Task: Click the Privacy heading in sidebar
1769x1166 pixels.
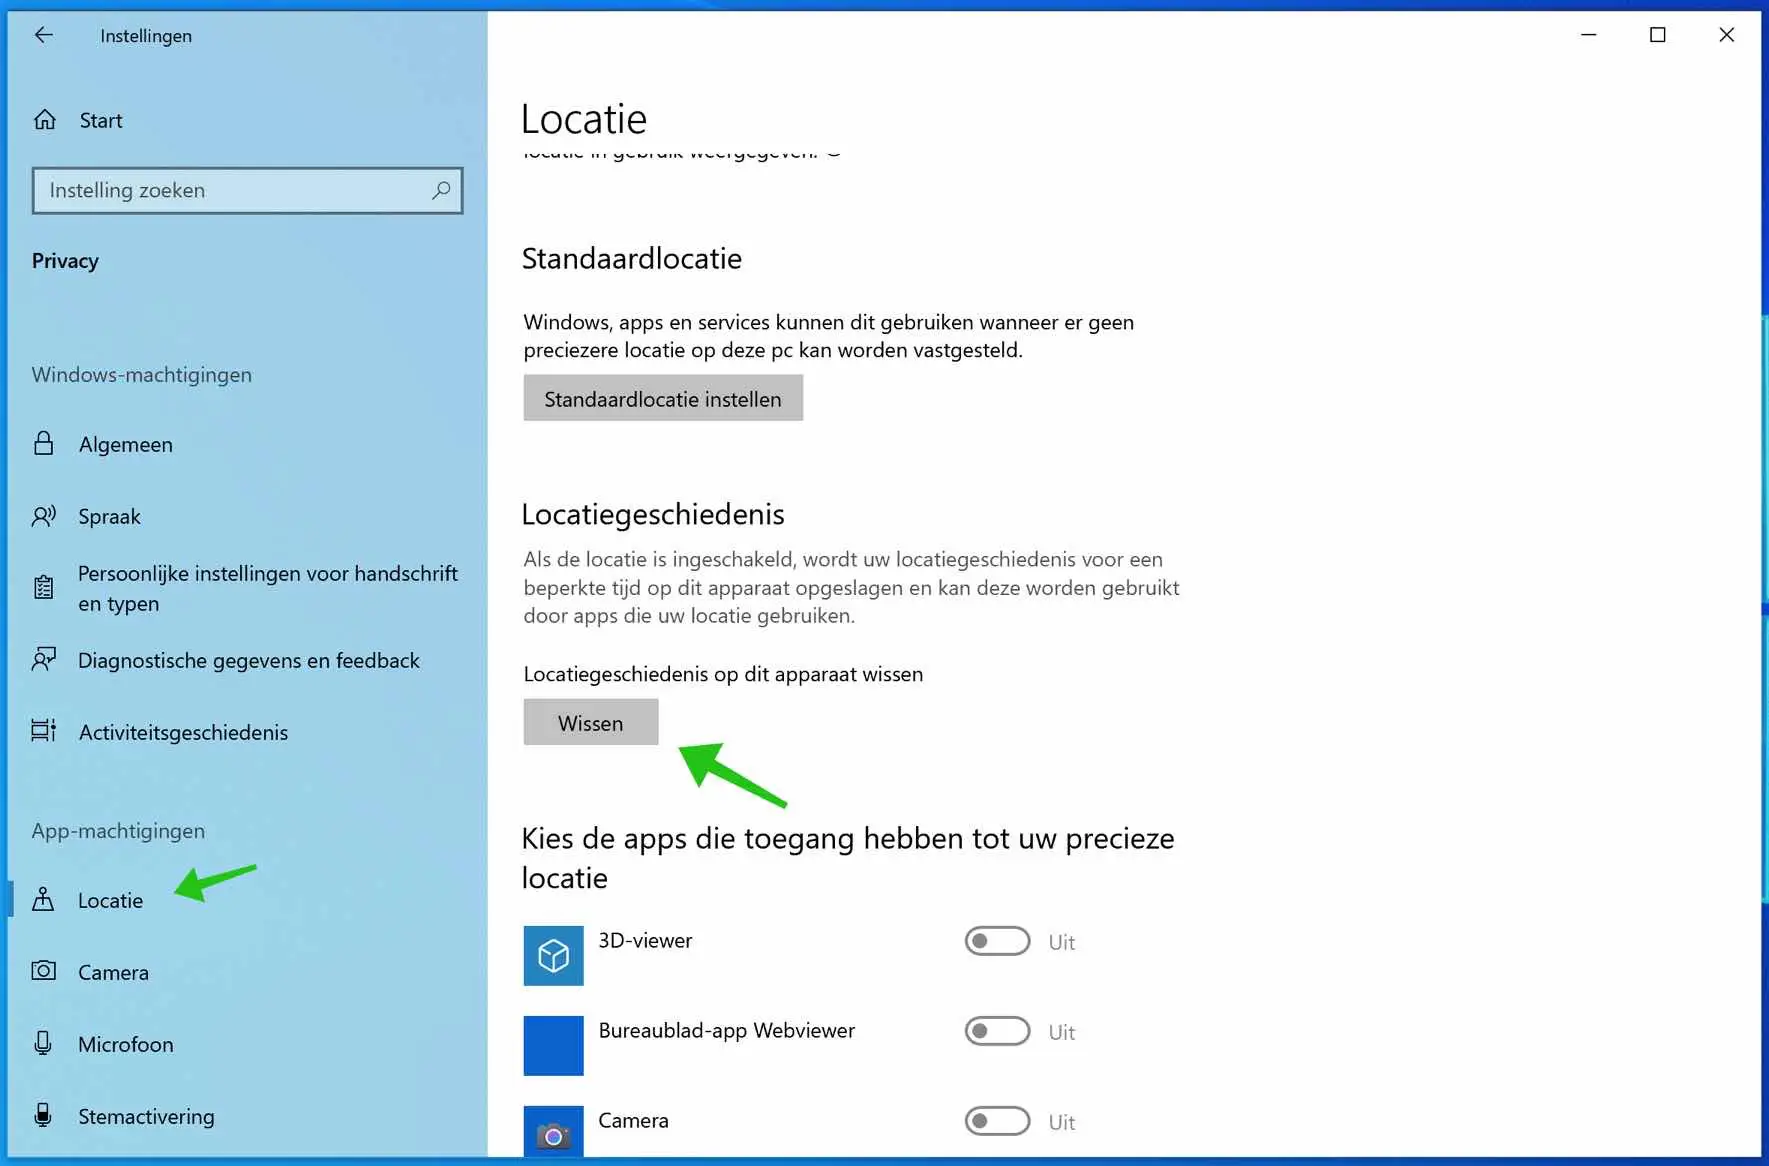Action: pos(65,260)
